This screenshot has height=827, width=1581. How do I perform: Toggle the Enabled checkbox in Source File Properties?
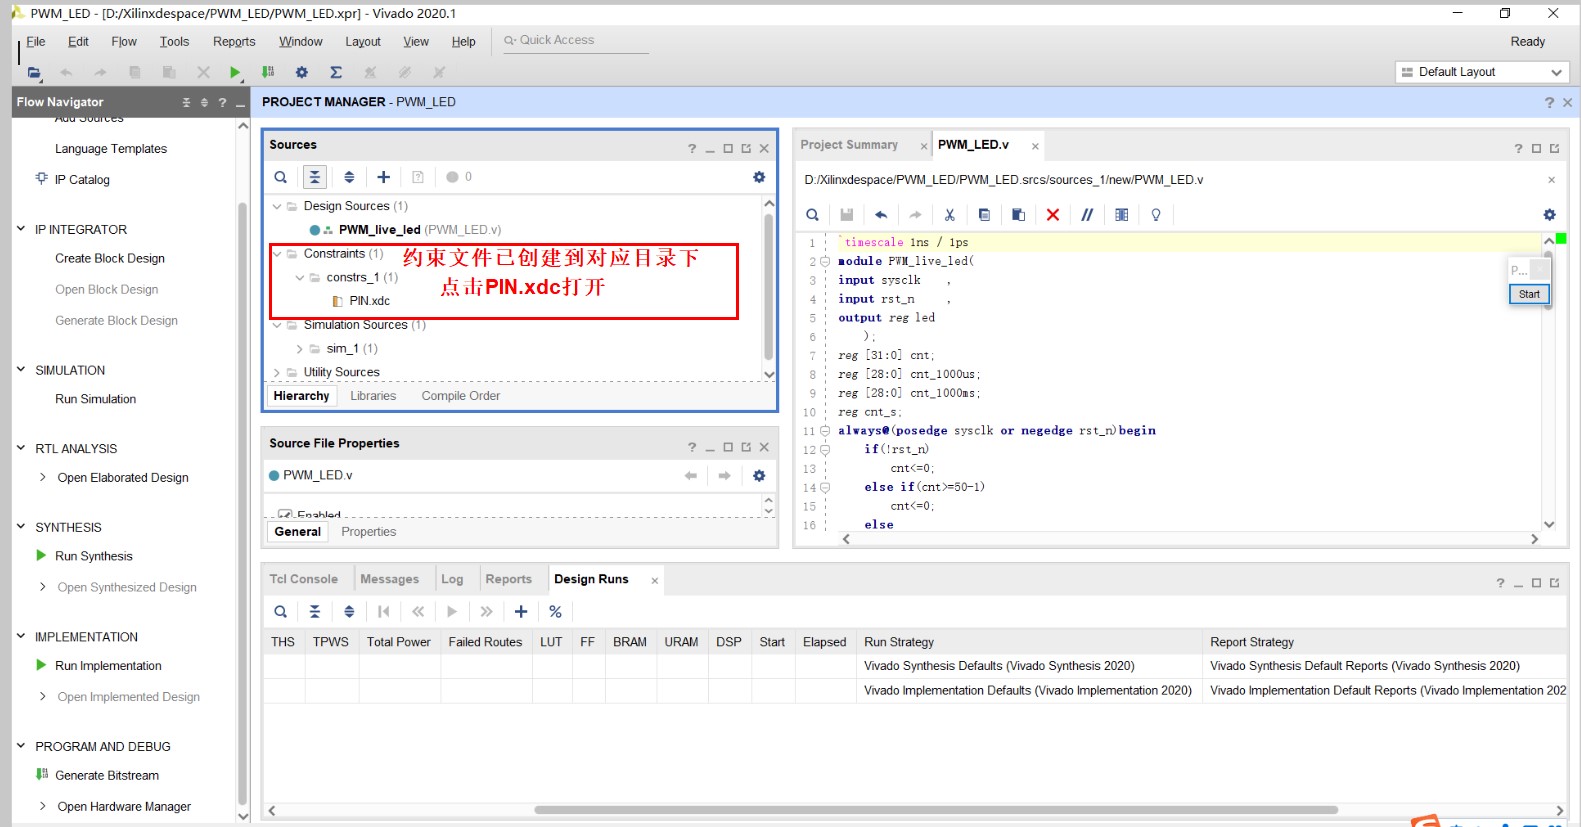285,515
